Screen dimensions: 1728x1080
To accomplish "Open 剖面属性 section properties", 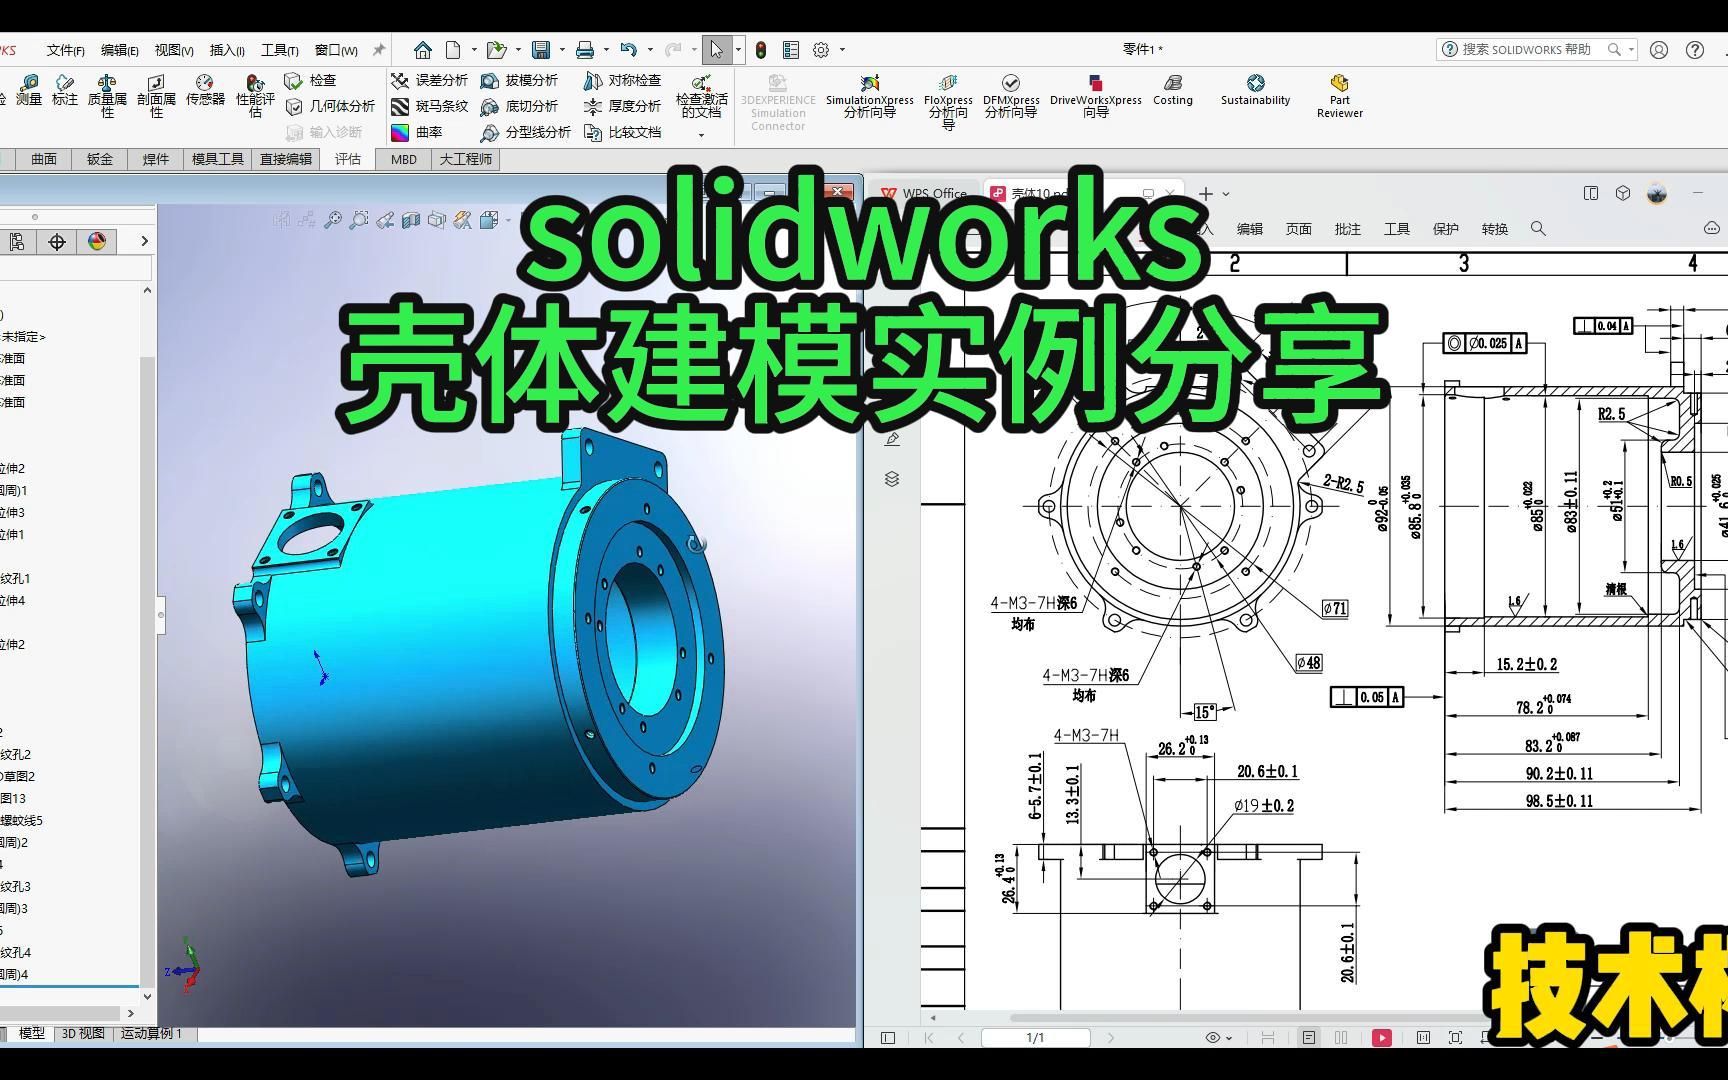I will click(x=156, y=96).
